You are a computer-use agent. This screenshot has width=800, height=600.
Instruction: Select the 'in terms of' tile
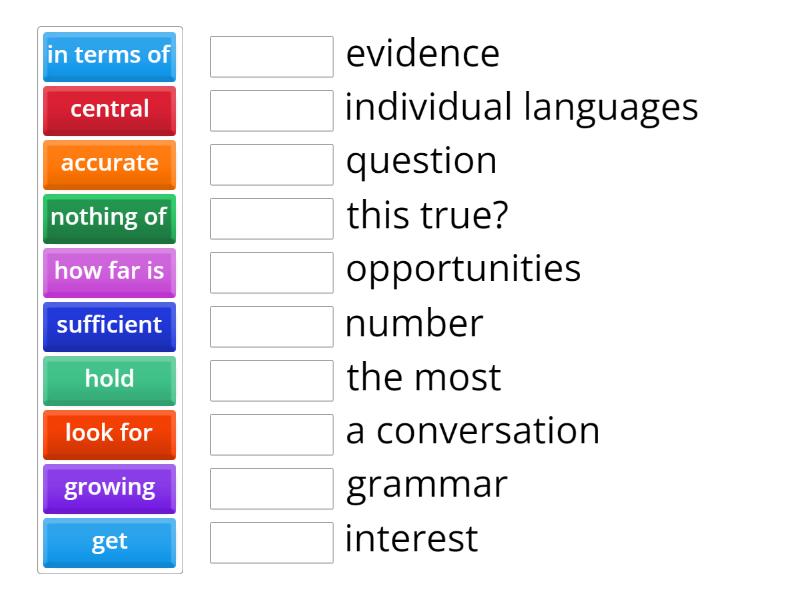pos(109,56)
